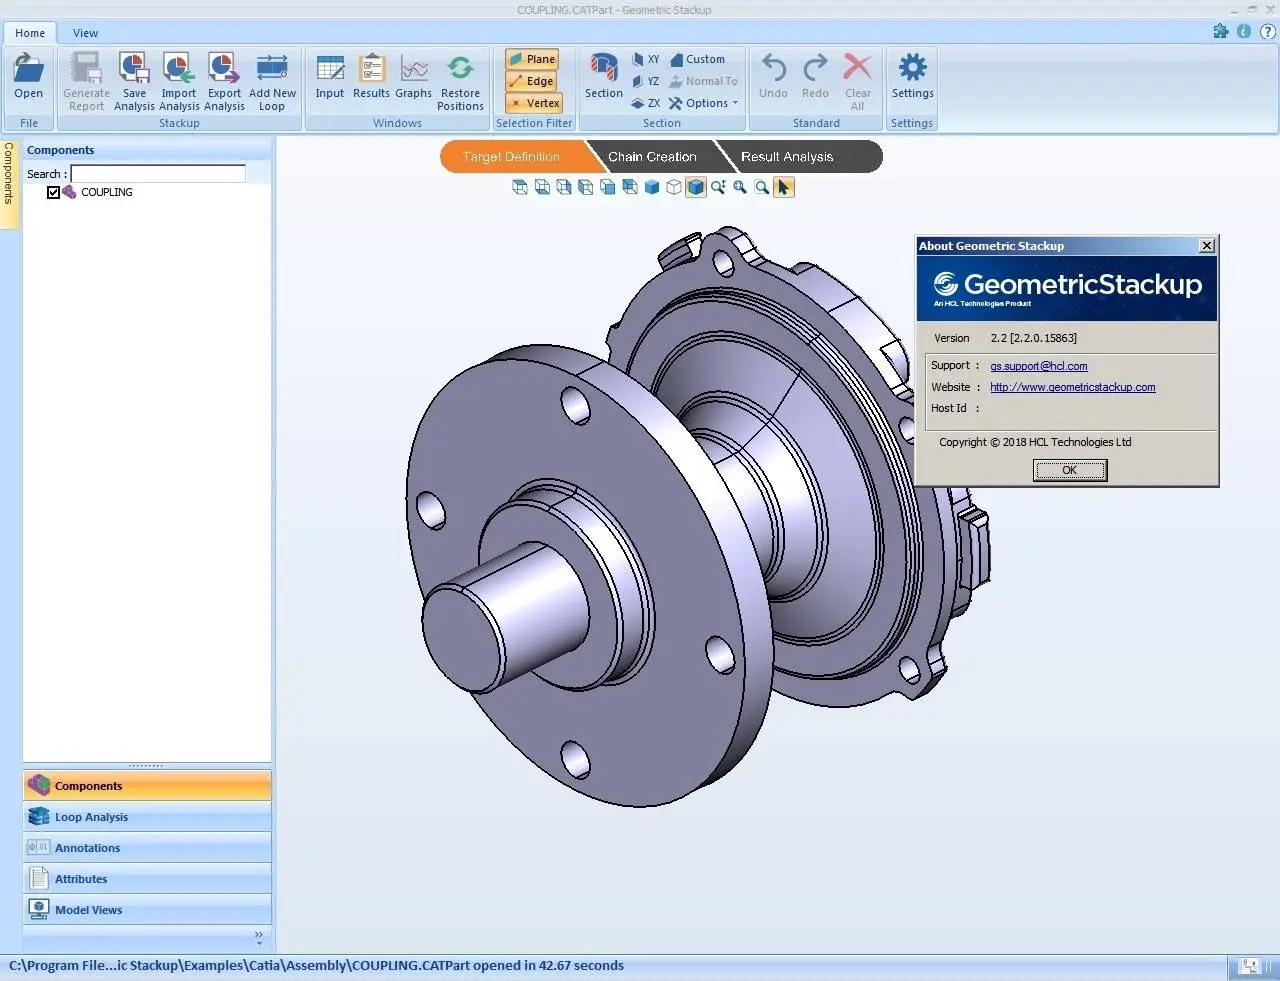Click the zoom window magnifier
Screen dimensions: 1280x981
click(762, 187)
